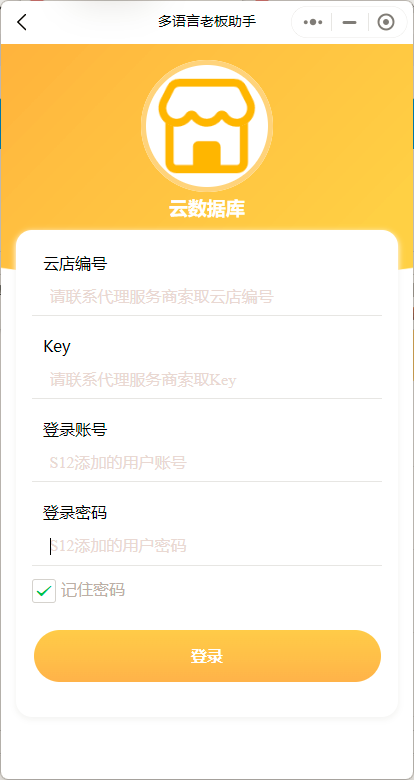The height and width of the screenshot is (780, 414).
Task: Click the green checkmark inside the checkbox
Action: tap(44, 591)
